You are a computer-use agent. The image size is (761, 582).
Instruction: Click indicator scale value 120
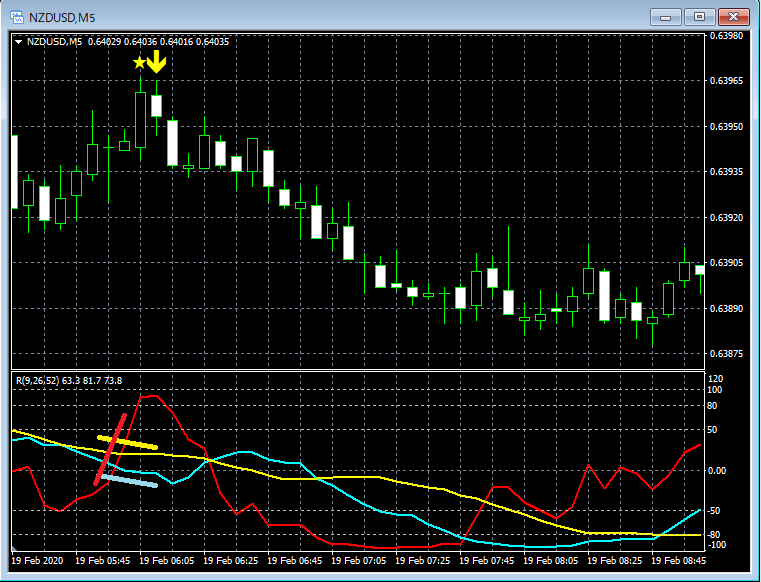tap(716, 379)
